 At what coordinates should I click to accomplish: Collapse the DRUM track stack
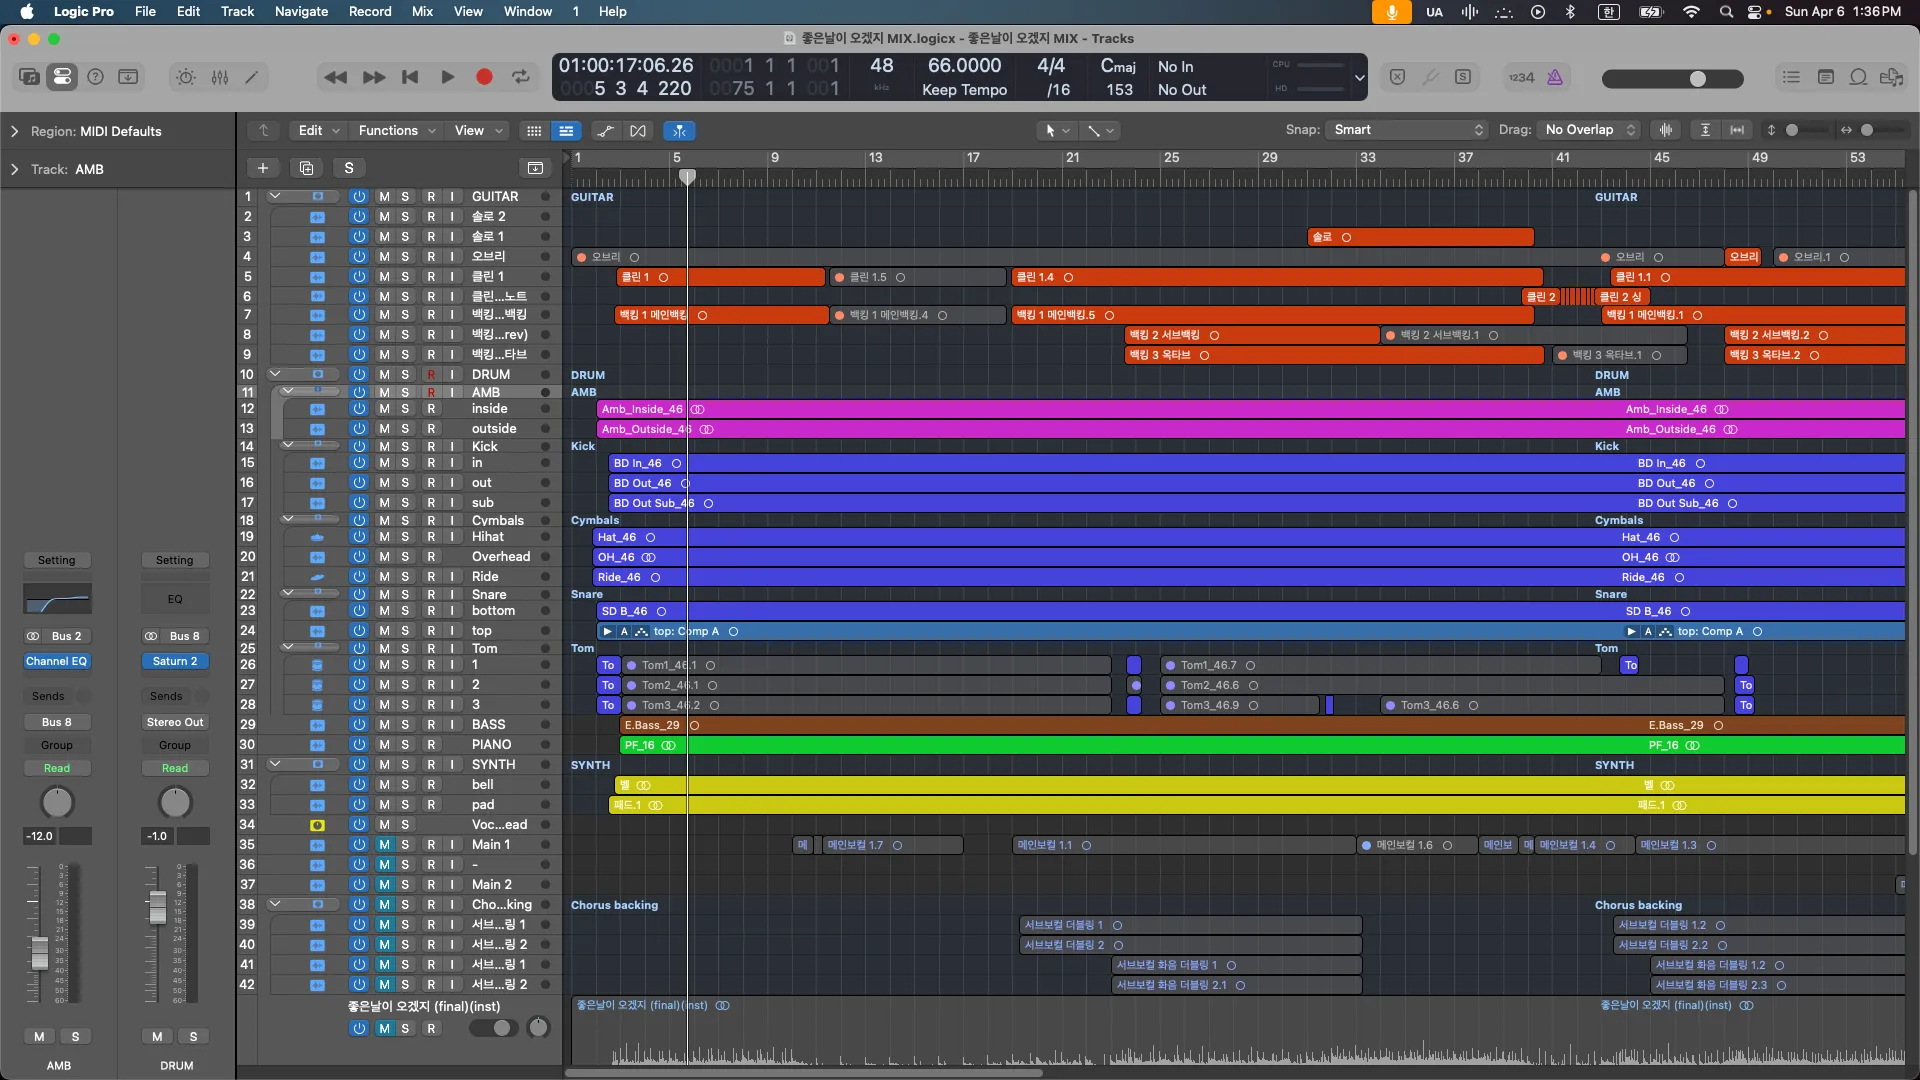[274, 374]
